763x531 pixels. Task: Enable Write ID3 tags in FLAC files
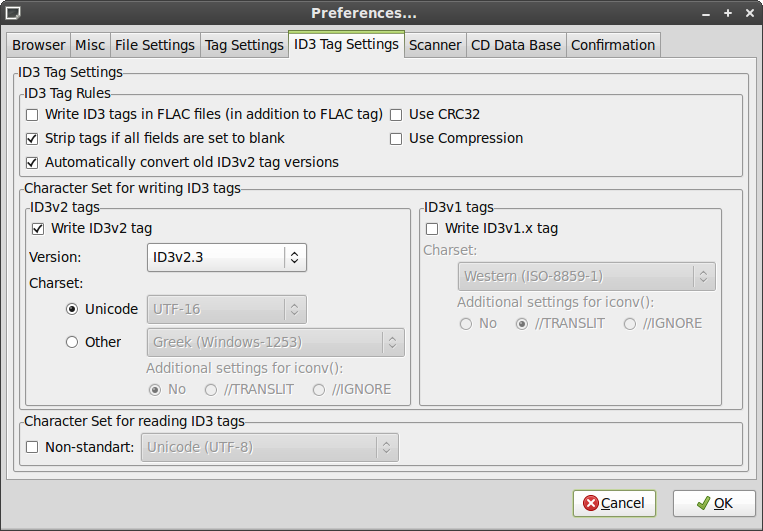[x=32, y=115]
